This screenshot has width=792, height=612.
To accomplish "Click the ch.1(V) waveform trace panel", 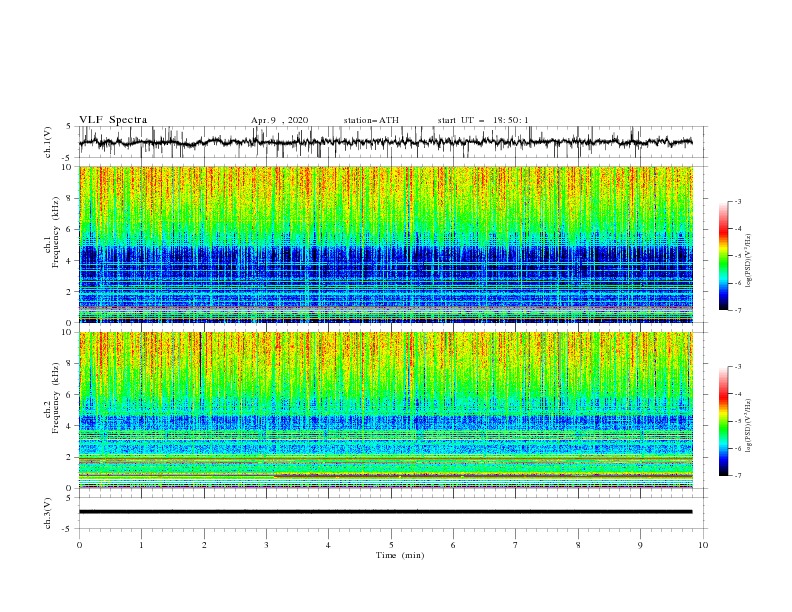I will click(x=392, y=142).
